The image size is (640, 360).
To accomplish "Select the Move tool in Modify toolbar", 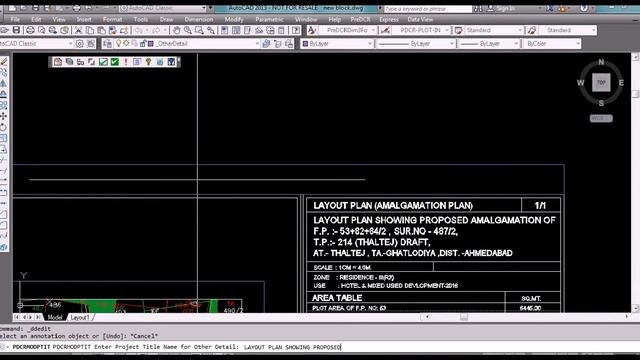I will 4,116.
